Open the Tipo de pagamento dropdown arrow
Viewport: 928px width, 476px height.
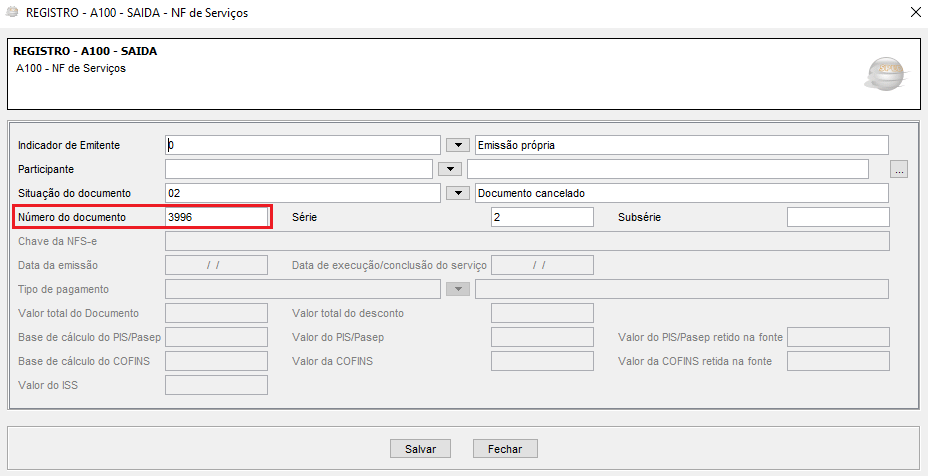457,289
